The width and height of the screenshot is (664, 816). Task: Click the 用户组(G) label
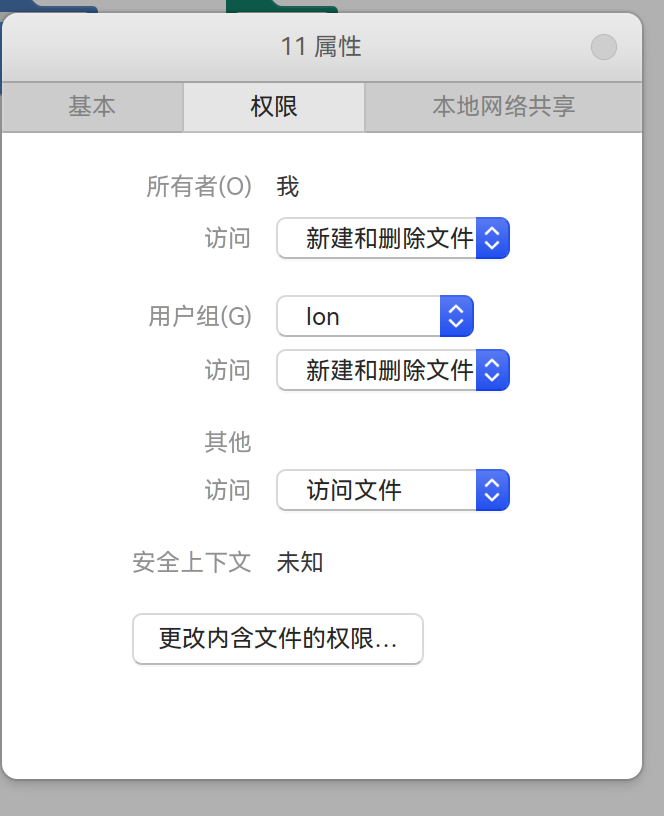[x=200, y=316]
